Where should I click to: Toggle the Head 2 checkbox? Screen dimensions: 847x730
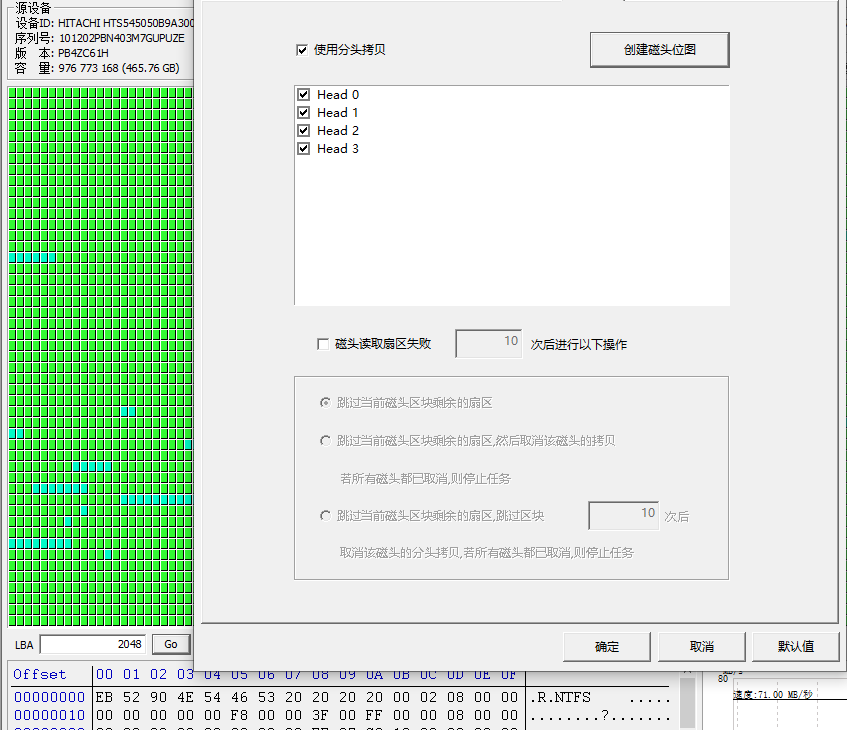click(304, 130)
